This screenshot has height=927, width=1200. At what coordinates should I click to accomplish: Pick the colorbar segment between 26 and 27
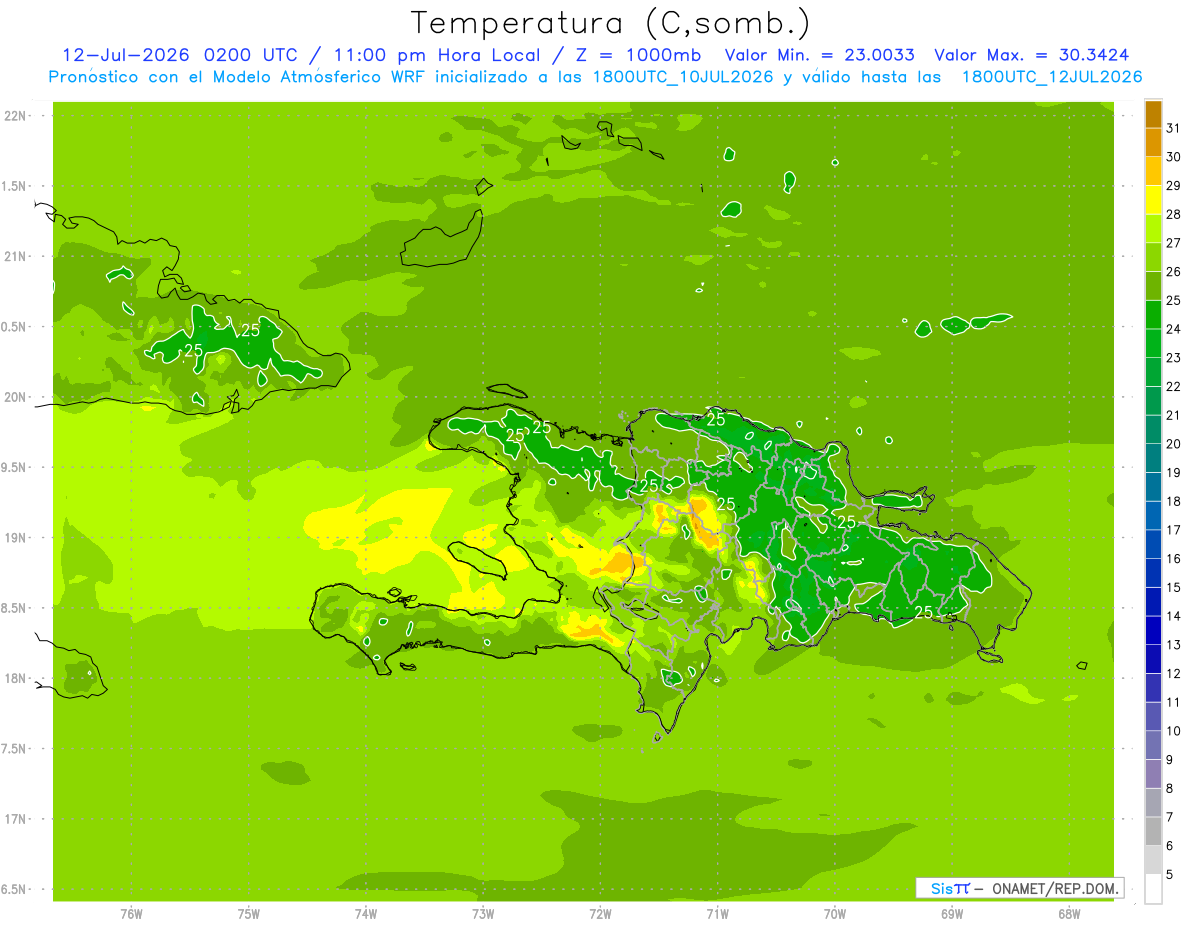pos(1153,257)
